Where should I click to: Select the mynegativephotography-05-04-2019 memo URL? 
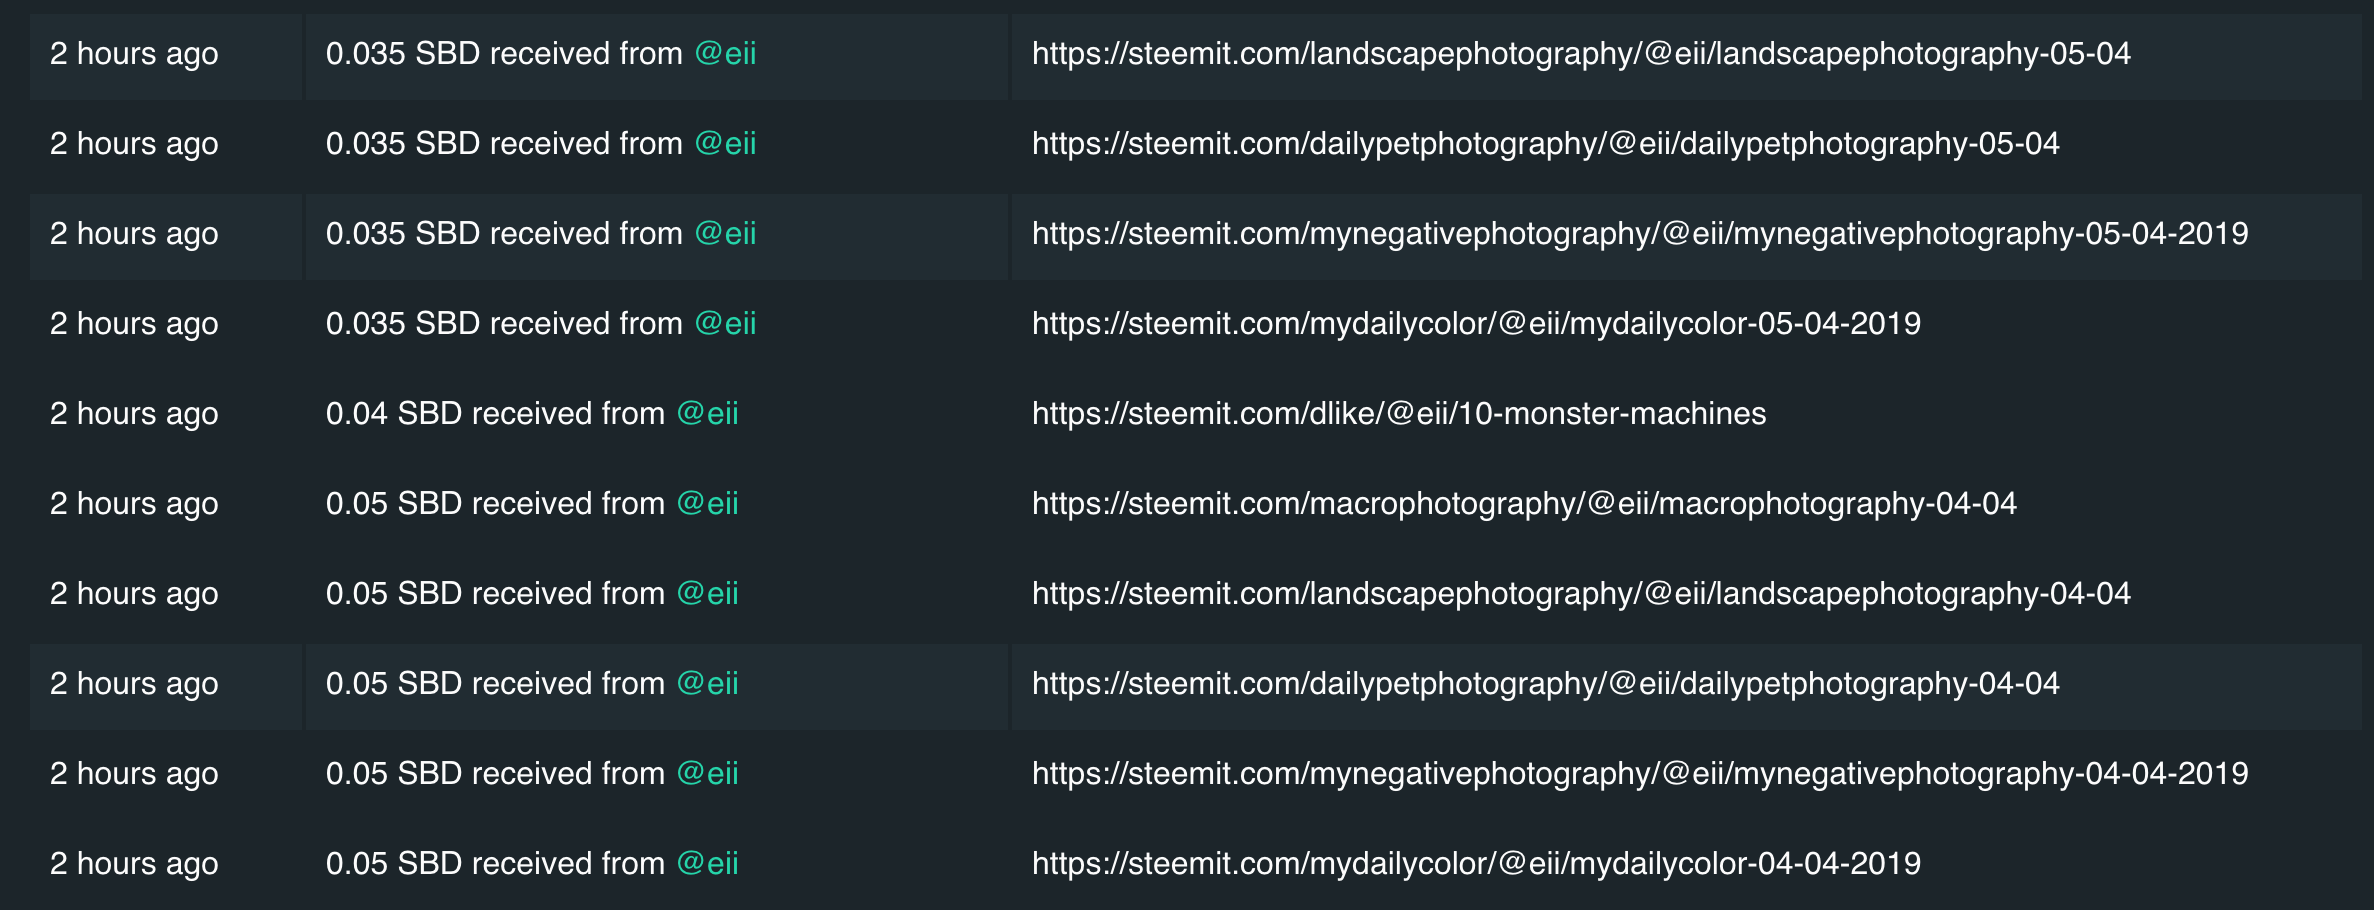tap(1640, 234)
